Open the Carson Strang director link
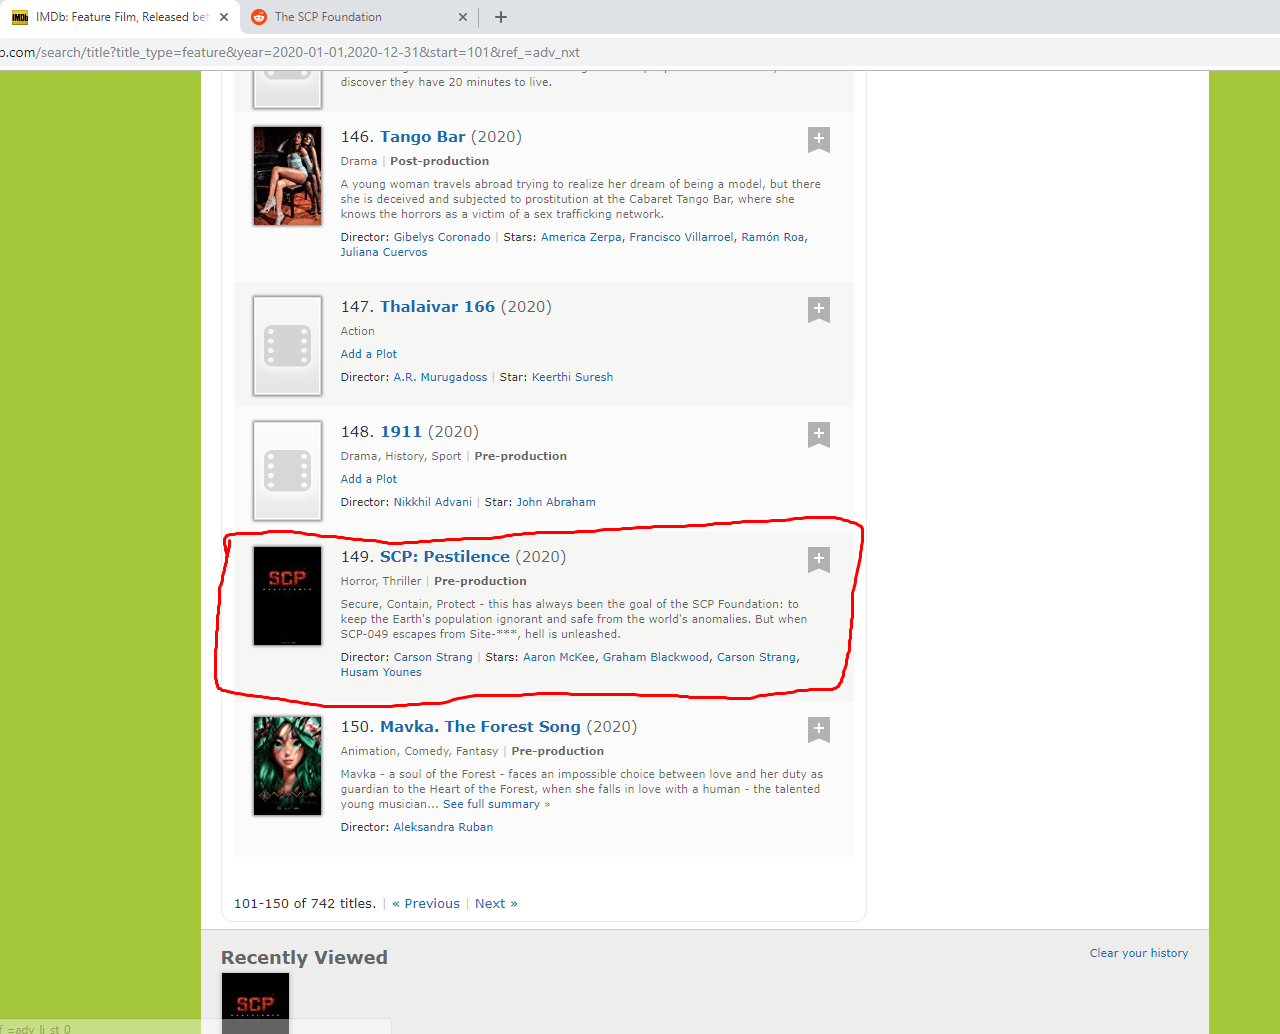The height and width of the screenshot is (1034, 1280). click(x=433, y=657)
